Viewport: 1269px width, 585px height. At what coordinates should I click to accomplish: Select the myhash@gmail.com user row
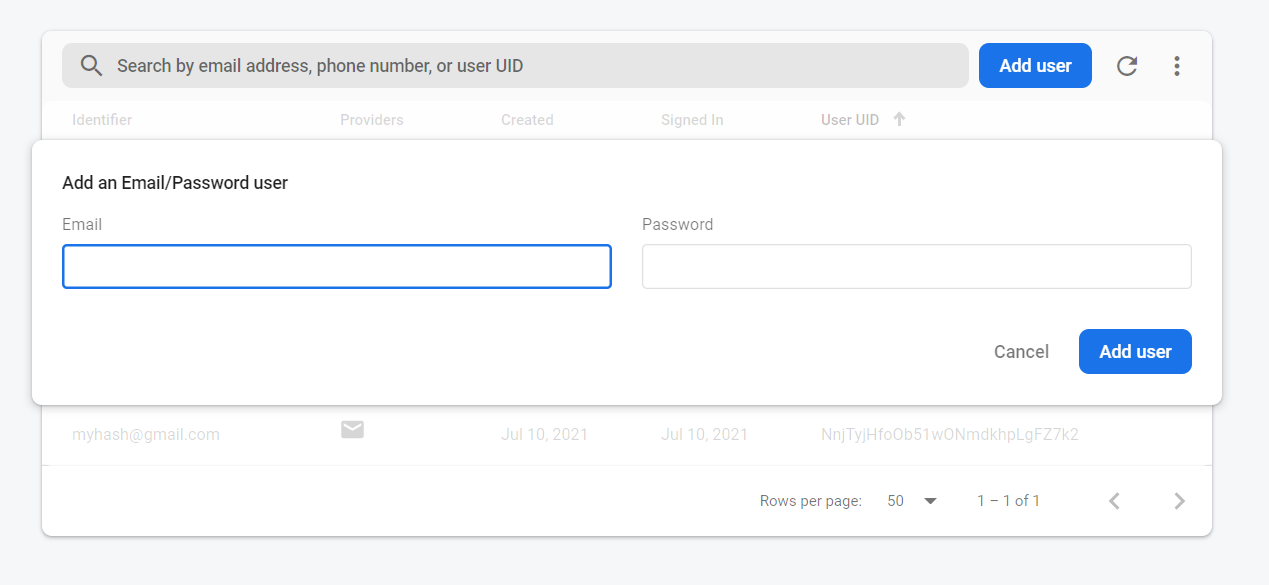coord(146,435)
